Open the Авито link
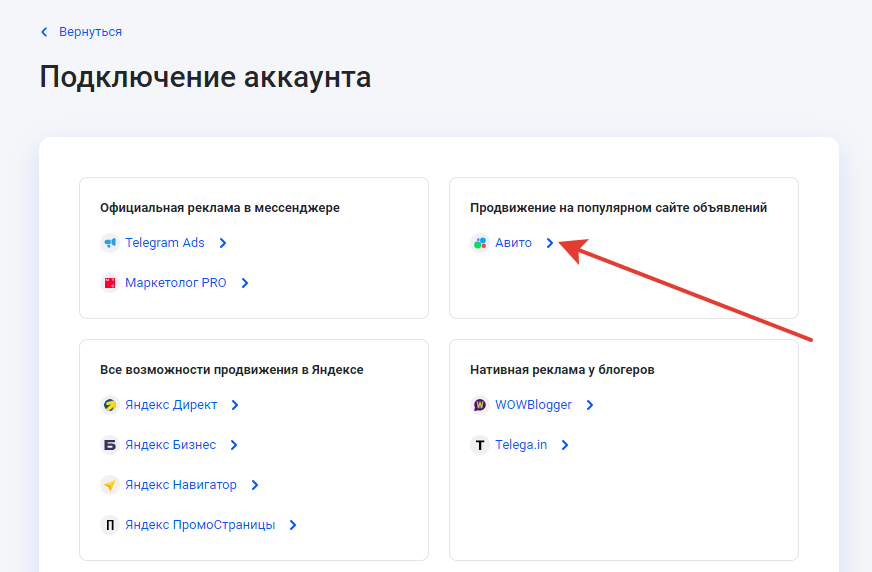This screenshot has width=872, height=572. (x=513, y=243)
